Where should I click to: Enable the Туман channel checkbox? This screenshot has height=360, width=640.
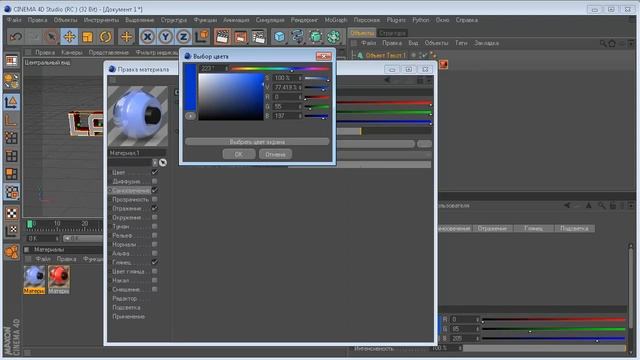coord(155,226)
